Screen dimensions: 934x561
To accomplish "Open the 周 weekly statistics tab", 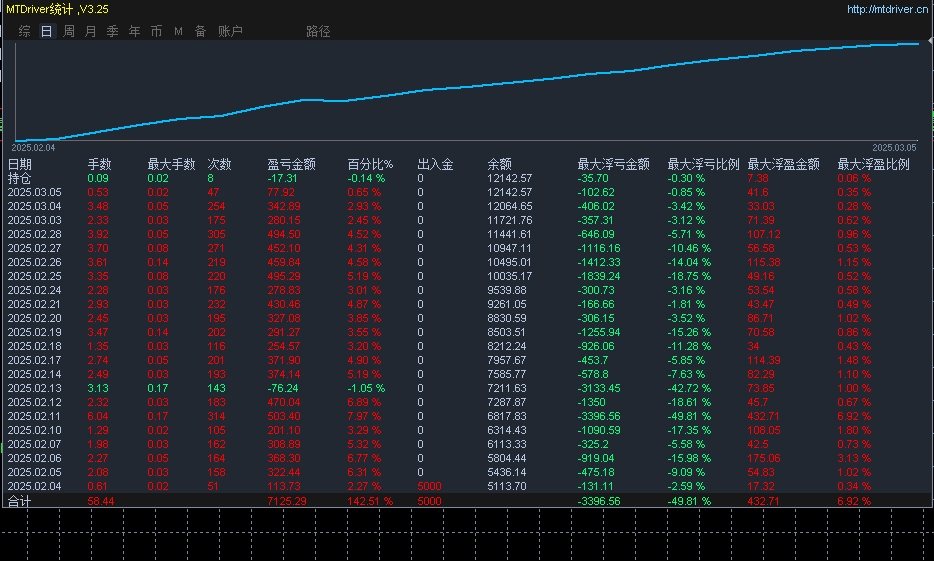I will (x=69, y=31).
